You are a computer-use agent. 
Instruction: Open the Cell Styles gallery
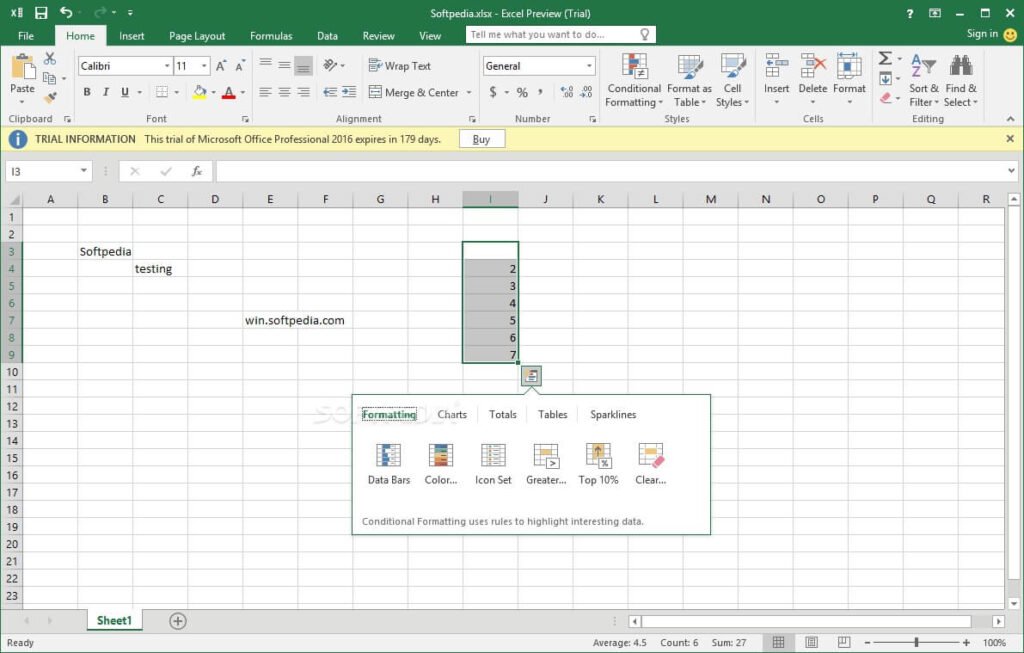pos(732,80)
